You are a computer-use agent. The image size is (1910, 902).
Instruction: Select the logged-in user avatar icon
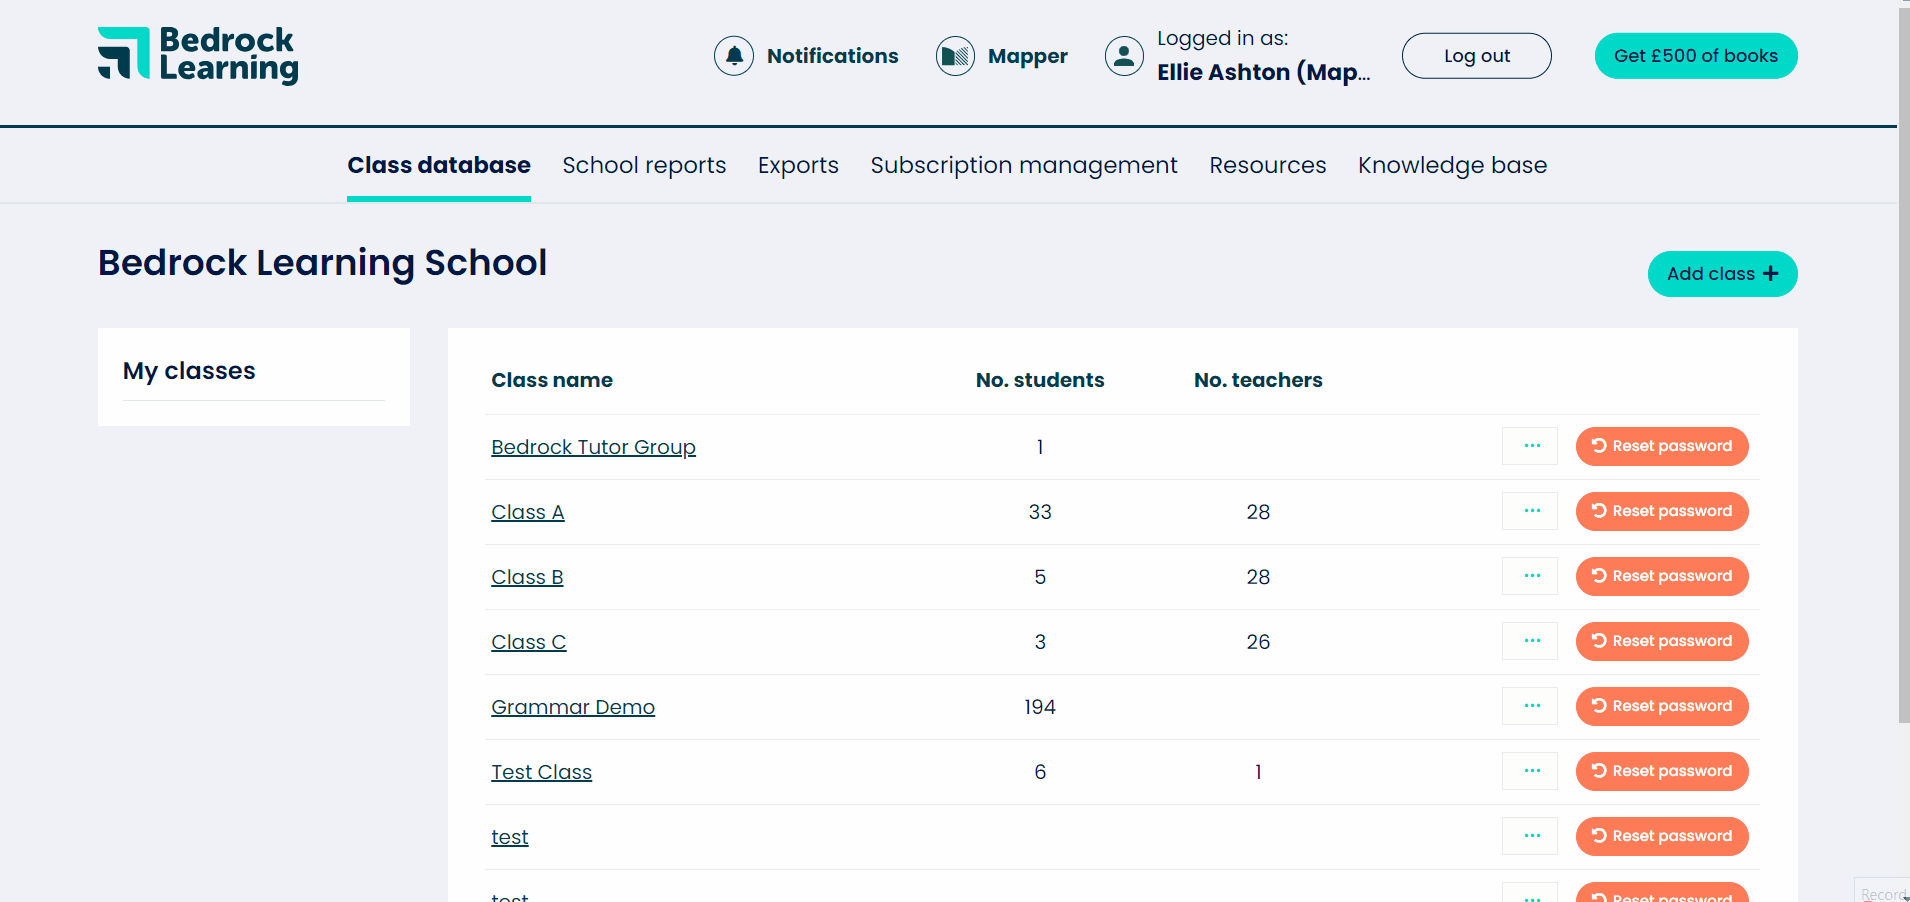coord(1124,55)
